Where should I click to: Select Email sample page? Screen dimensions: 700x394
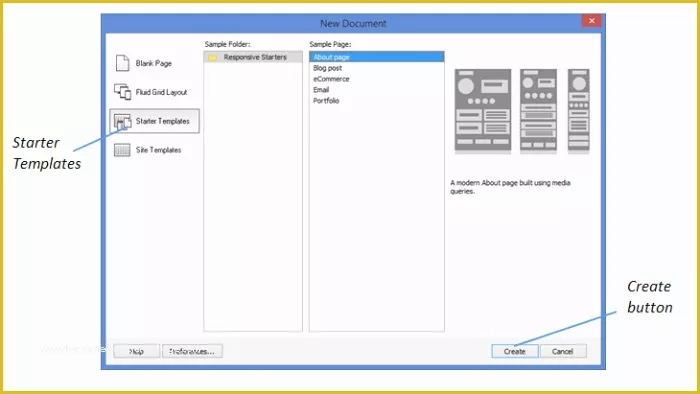(321, 90)
